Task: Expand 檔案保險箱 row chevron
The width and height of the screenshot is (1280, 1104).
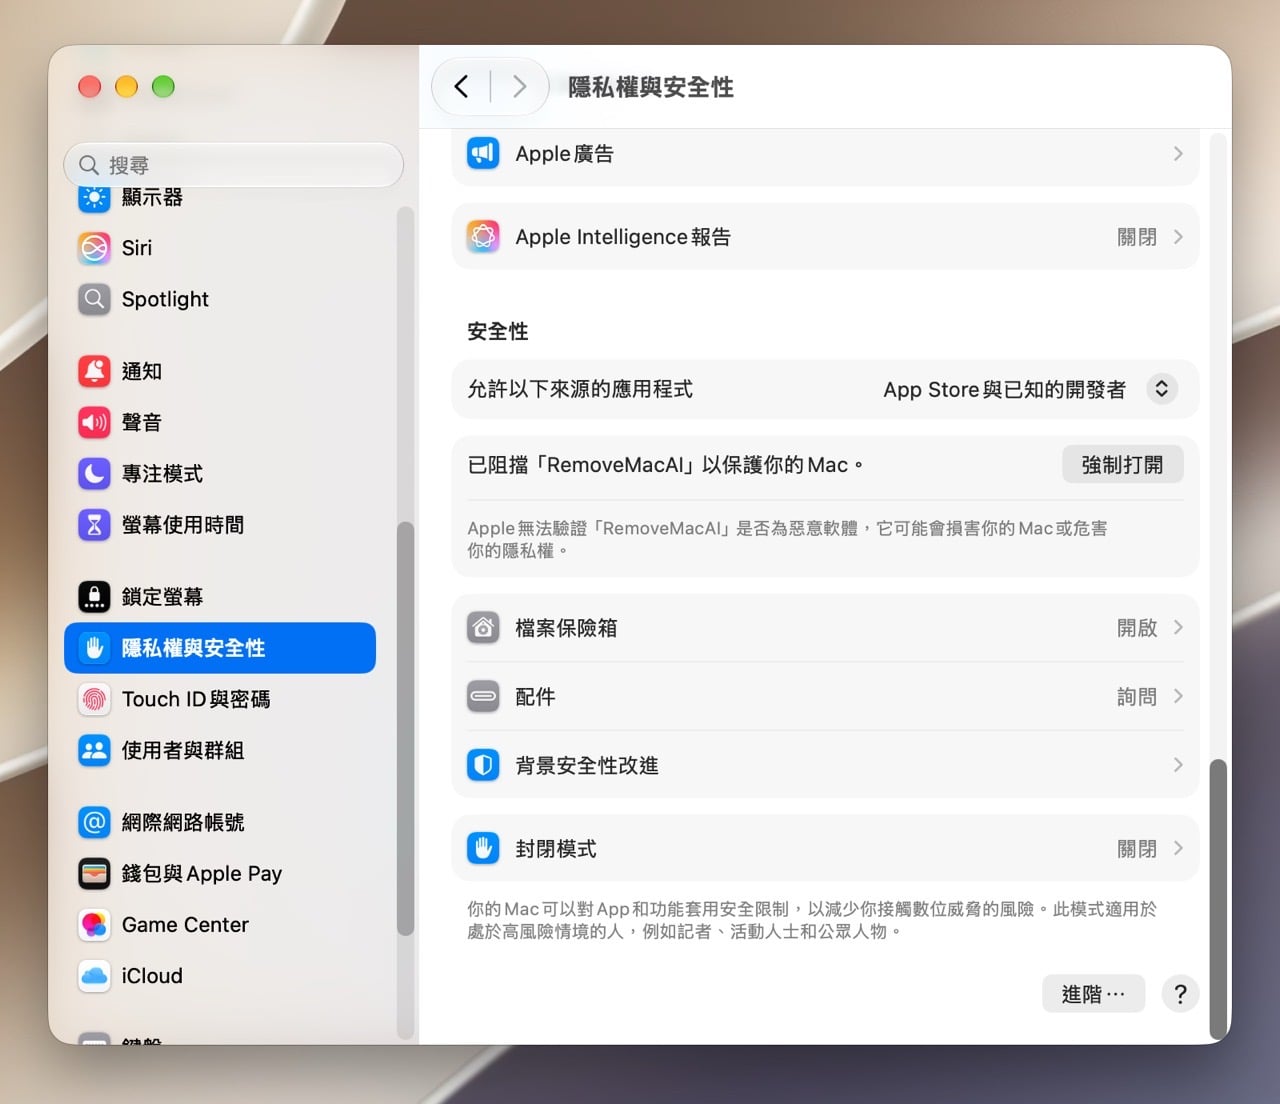Action: click(1178, 627)
